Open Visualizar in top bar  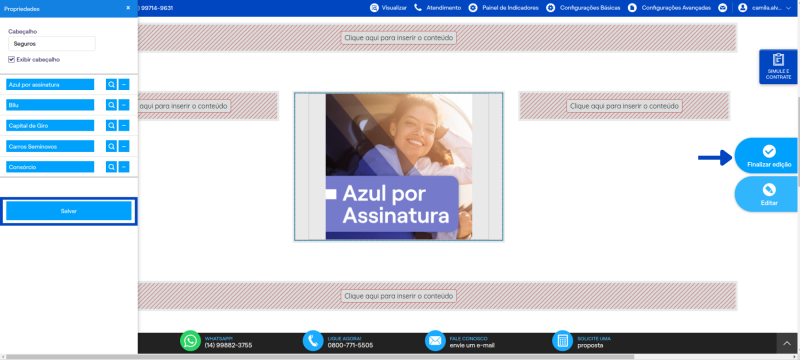pos(388,8)
